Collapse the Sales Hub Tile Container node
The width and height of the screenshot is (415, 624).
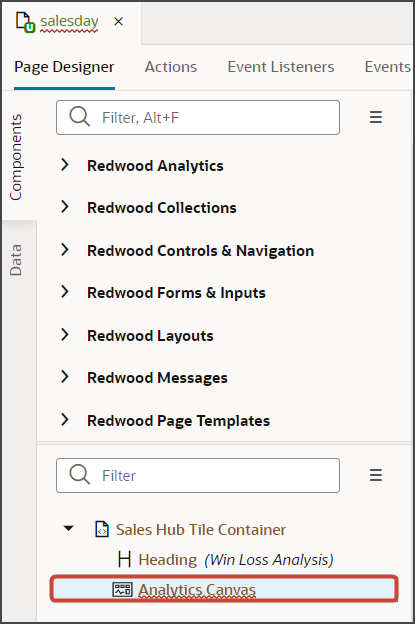pos(68,528)
